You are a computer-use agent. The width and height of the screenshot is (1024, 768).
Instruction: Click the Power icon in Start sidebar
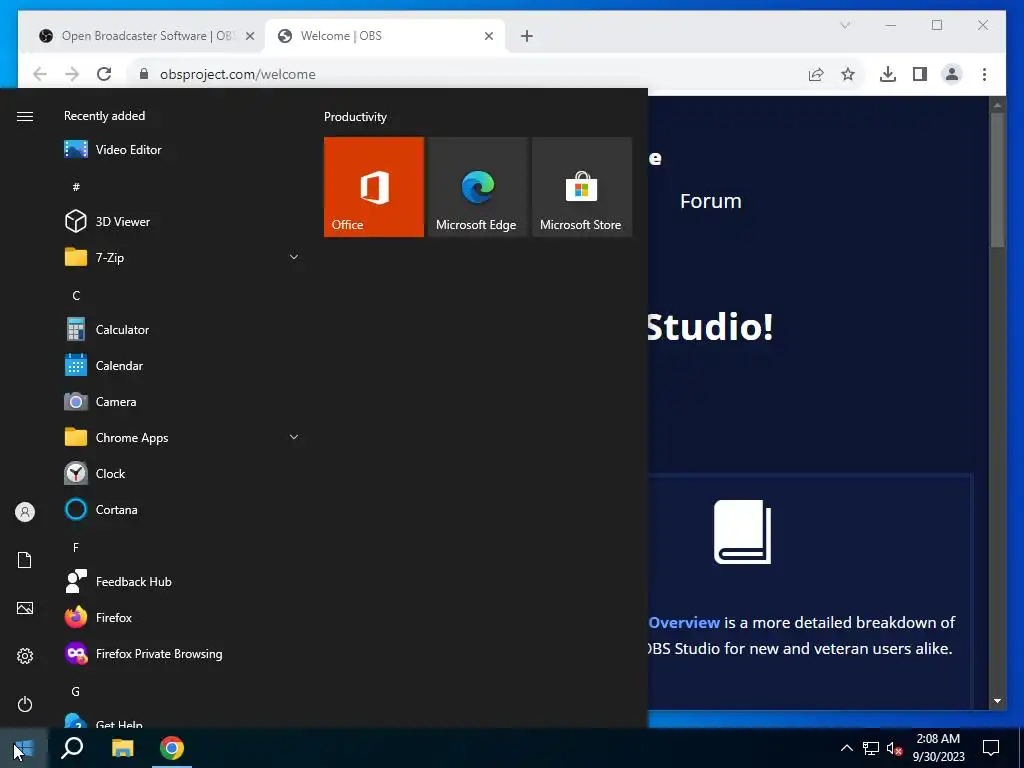[25, 704]
